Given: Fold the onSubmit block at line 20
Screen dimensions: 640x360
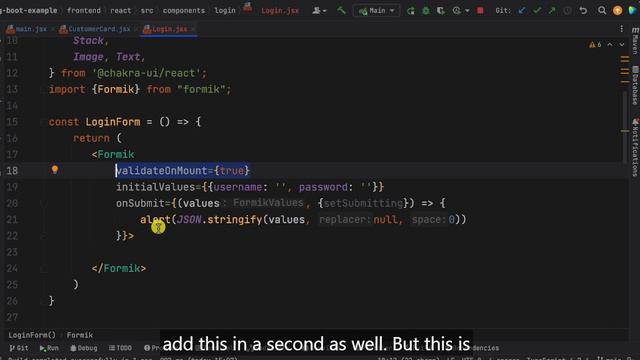Looking at the screenshot, I should 44,203.
